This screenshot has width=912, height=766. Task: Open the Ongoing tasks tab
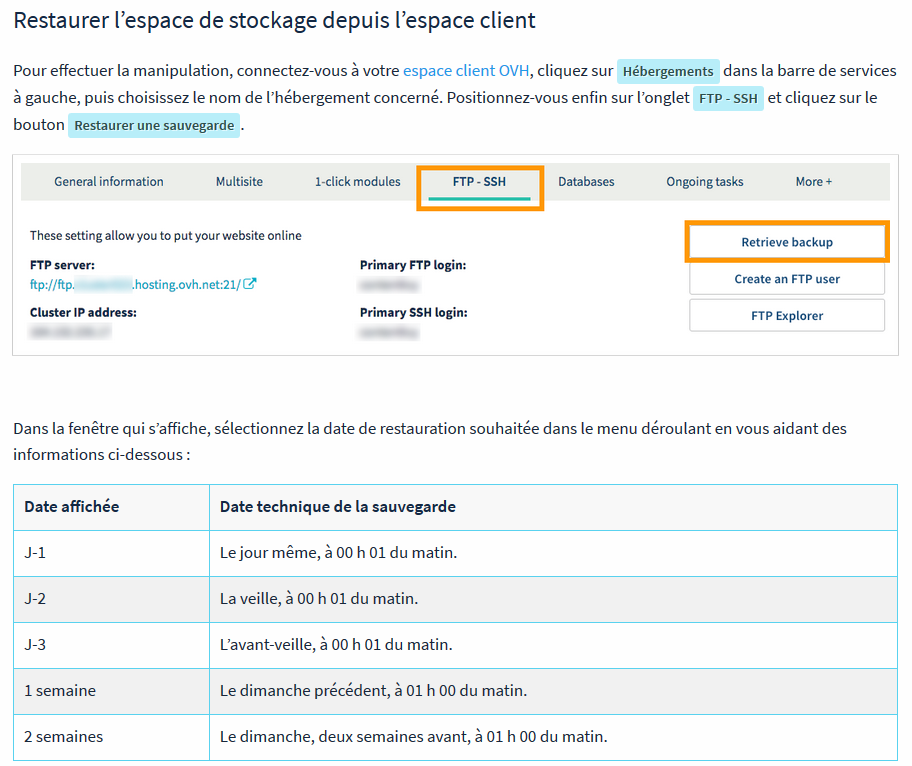704,182
